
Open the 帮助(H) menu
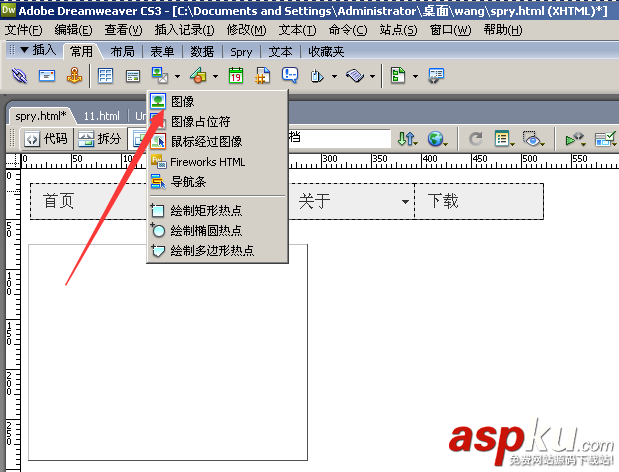pyautogui.click(x=503, y=30)
